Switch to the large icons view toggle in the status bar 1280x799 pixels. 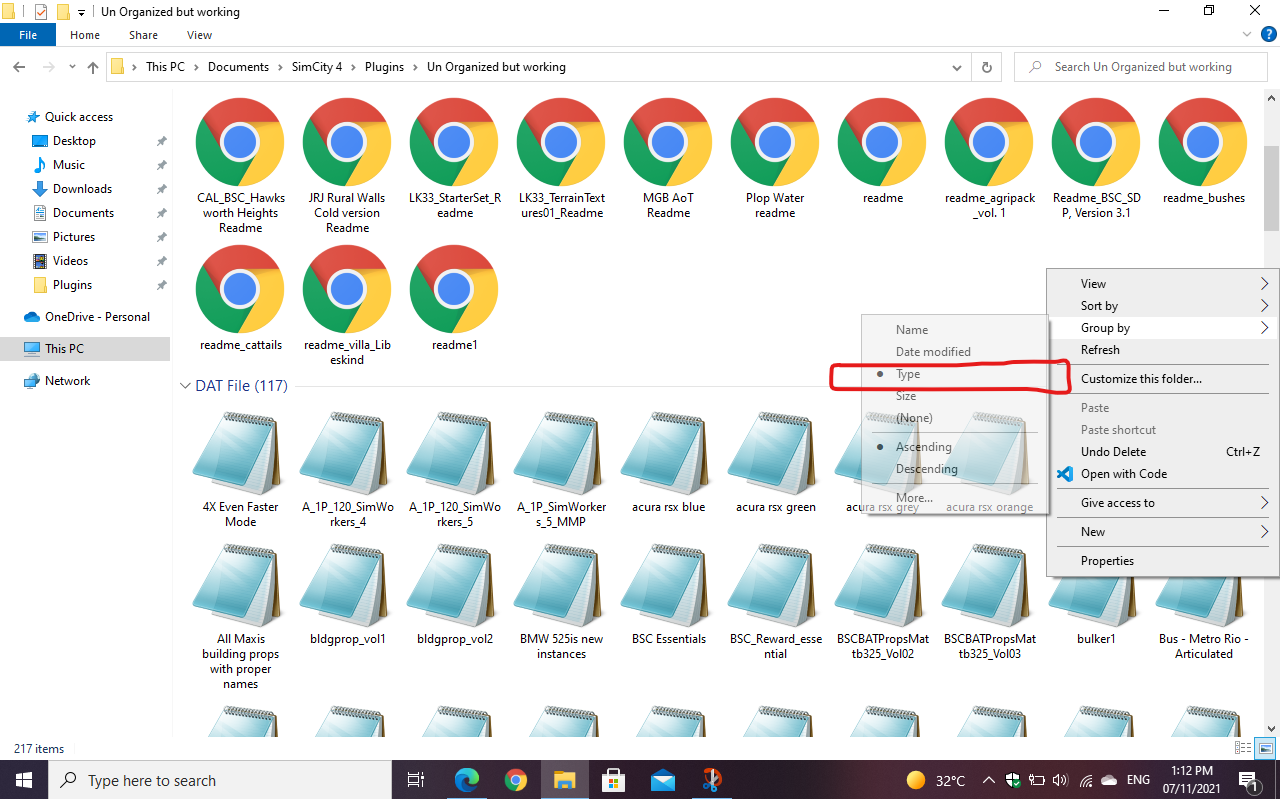point(1266,748)
